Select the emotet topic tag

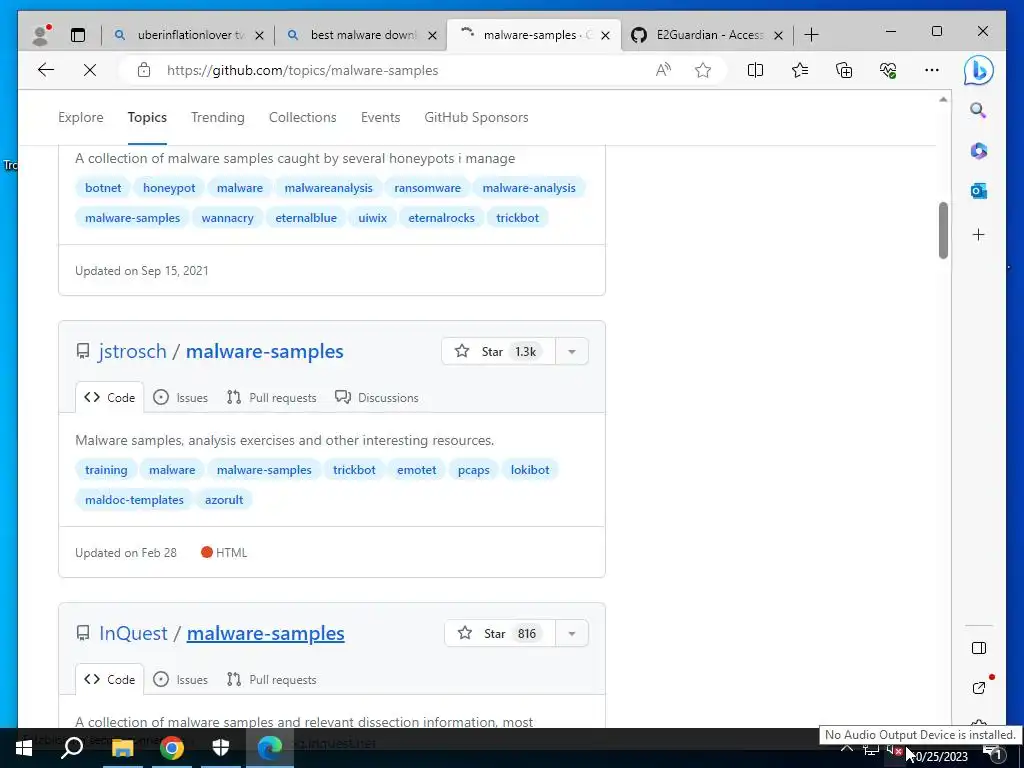click(x=417, y=470)
